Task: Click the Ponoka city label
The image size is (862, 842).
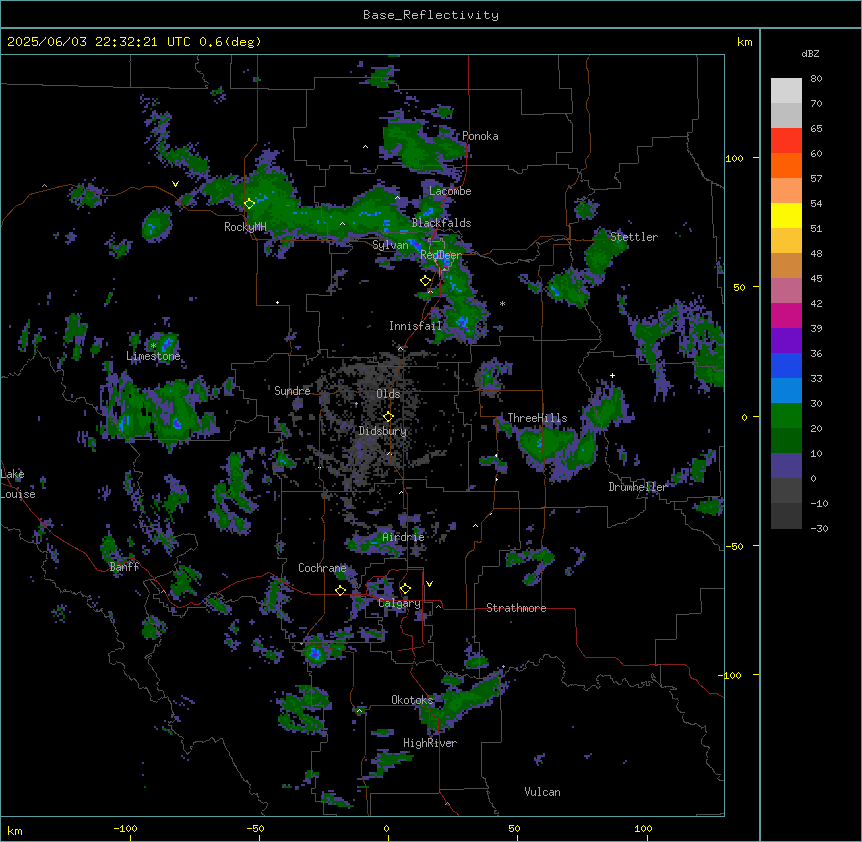Action: (480, 136)
